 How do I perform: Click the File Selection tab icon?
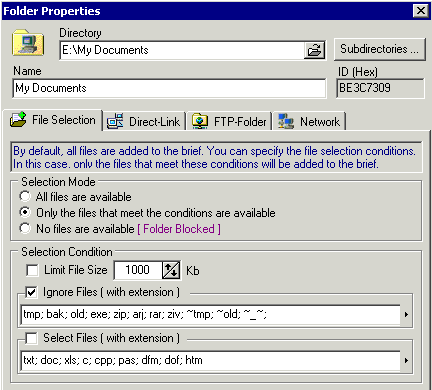[18, 119]
